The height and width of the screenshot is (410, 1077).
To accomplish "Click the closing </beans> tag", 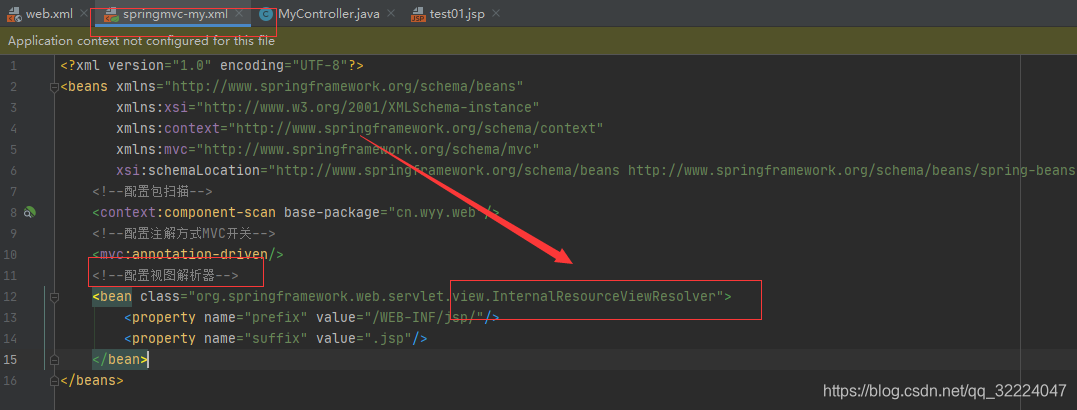I will (x=92, y=380).
